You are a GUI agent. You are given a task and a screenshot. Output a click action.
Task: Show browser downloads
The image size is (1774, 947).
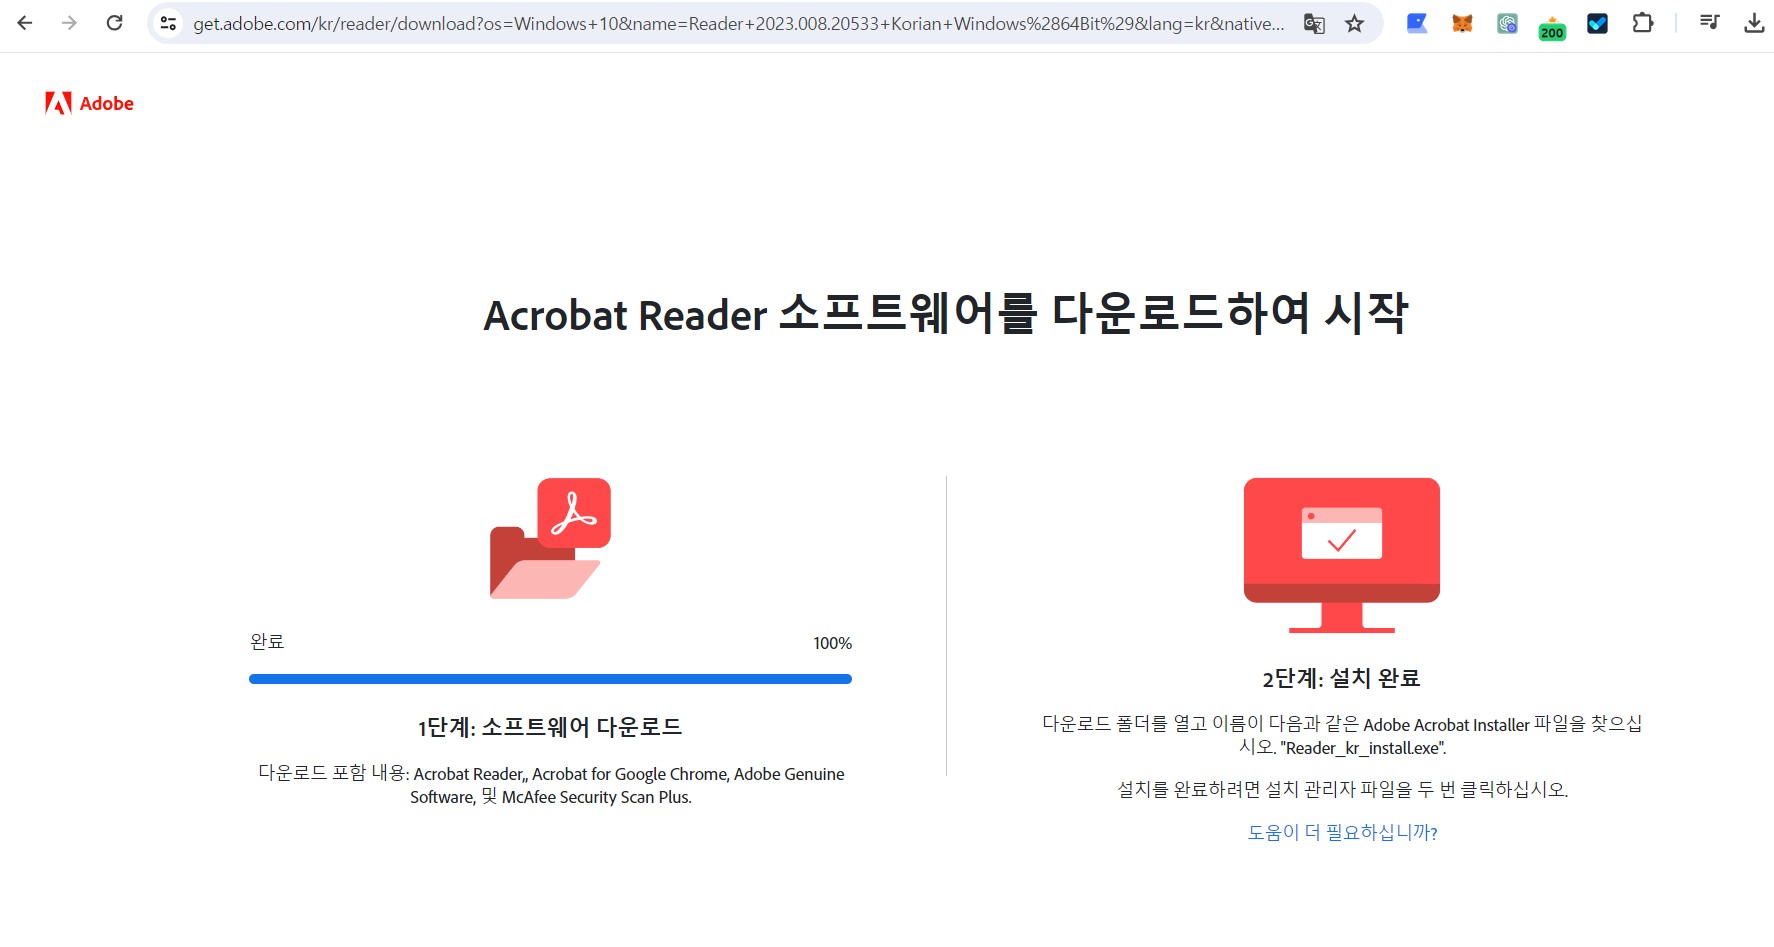point(1754,23)
